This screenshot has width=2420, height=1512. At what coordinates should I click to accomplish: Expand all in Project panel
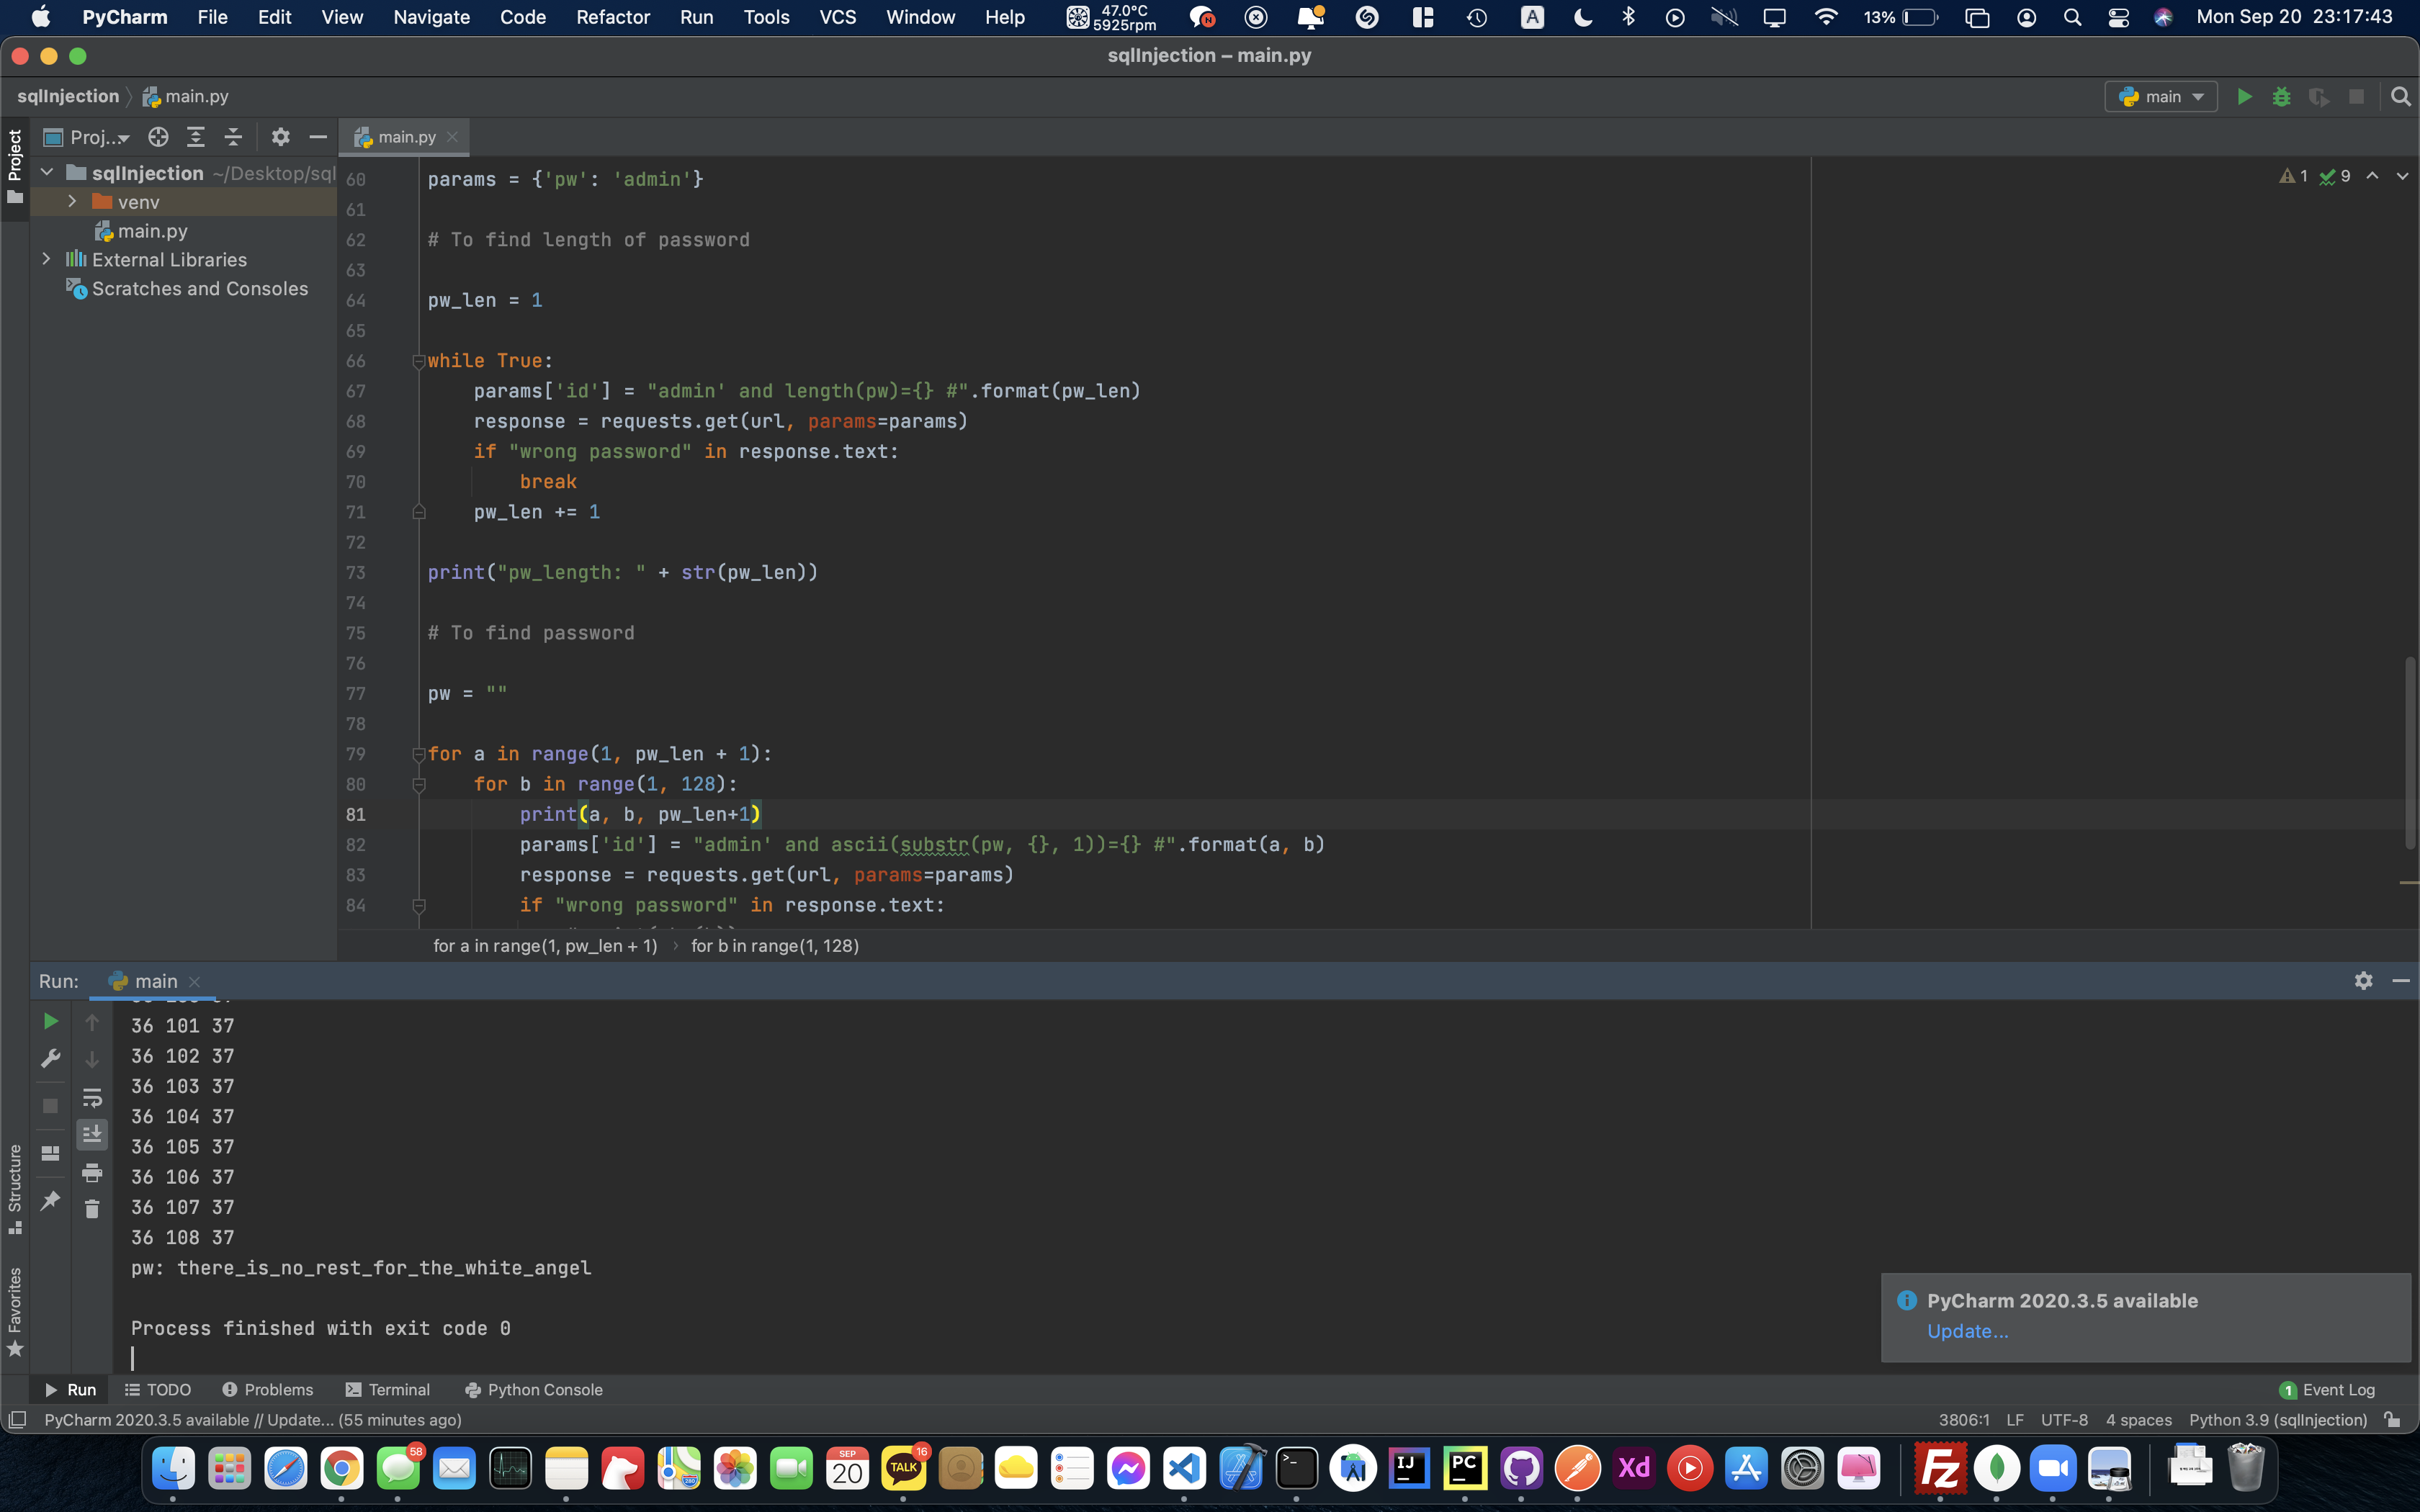click(196, 137)
